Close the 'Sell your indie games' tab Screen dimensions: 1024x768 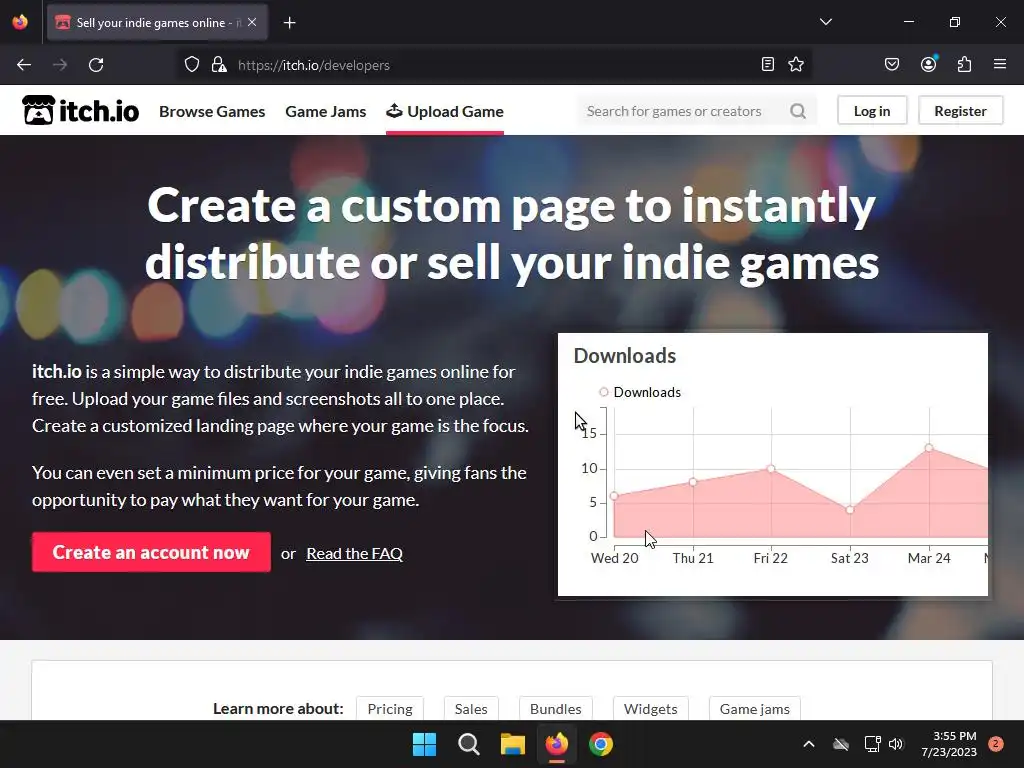tap(252, 22)
